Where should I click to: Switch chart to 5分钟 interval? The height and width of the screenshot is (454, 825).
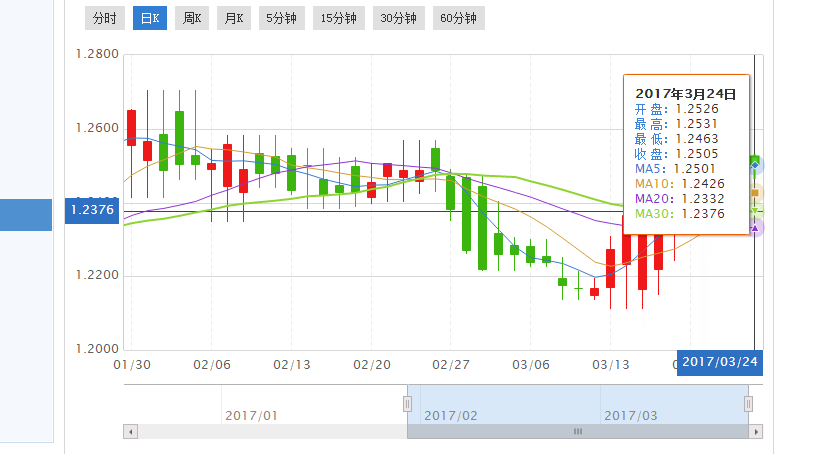click(x=280, y=18)
